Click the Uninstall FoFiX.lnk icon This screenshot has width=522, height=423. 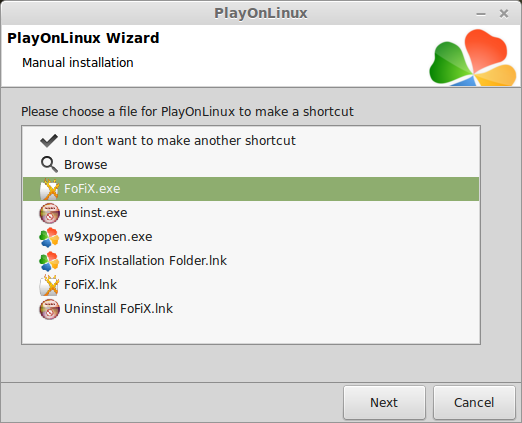(49, 309)
